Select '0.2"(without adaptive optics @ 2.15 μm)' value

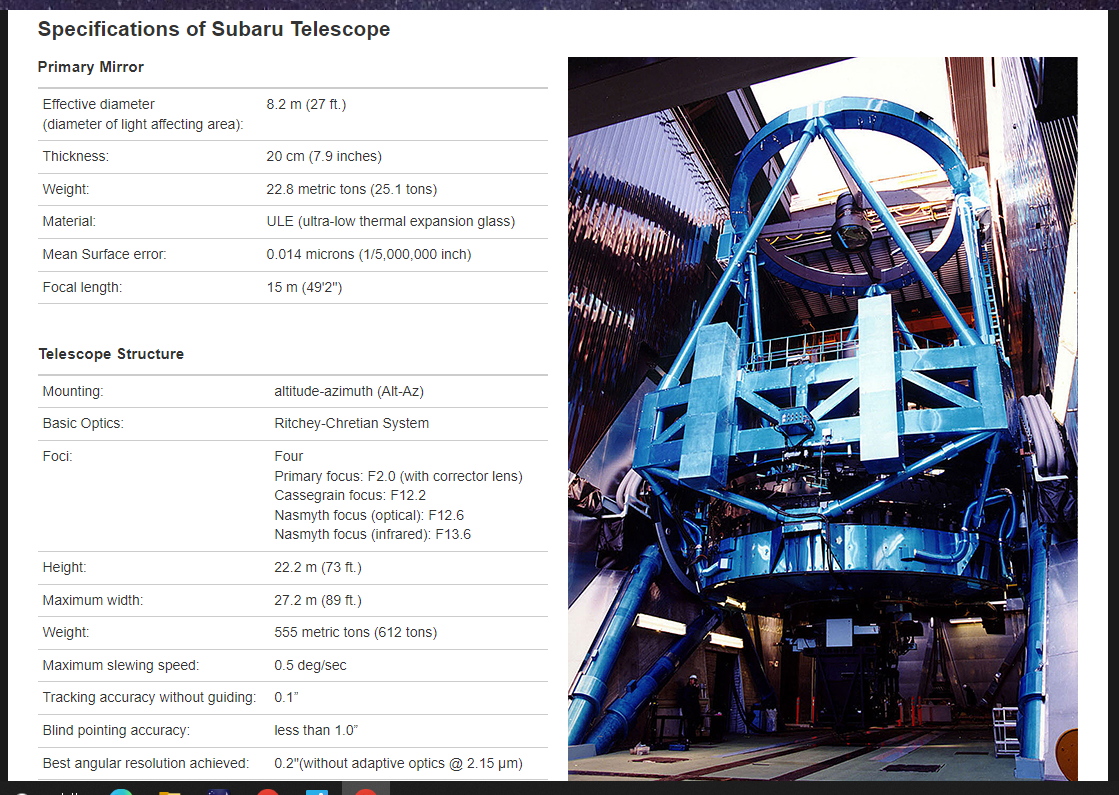point(399,763)
